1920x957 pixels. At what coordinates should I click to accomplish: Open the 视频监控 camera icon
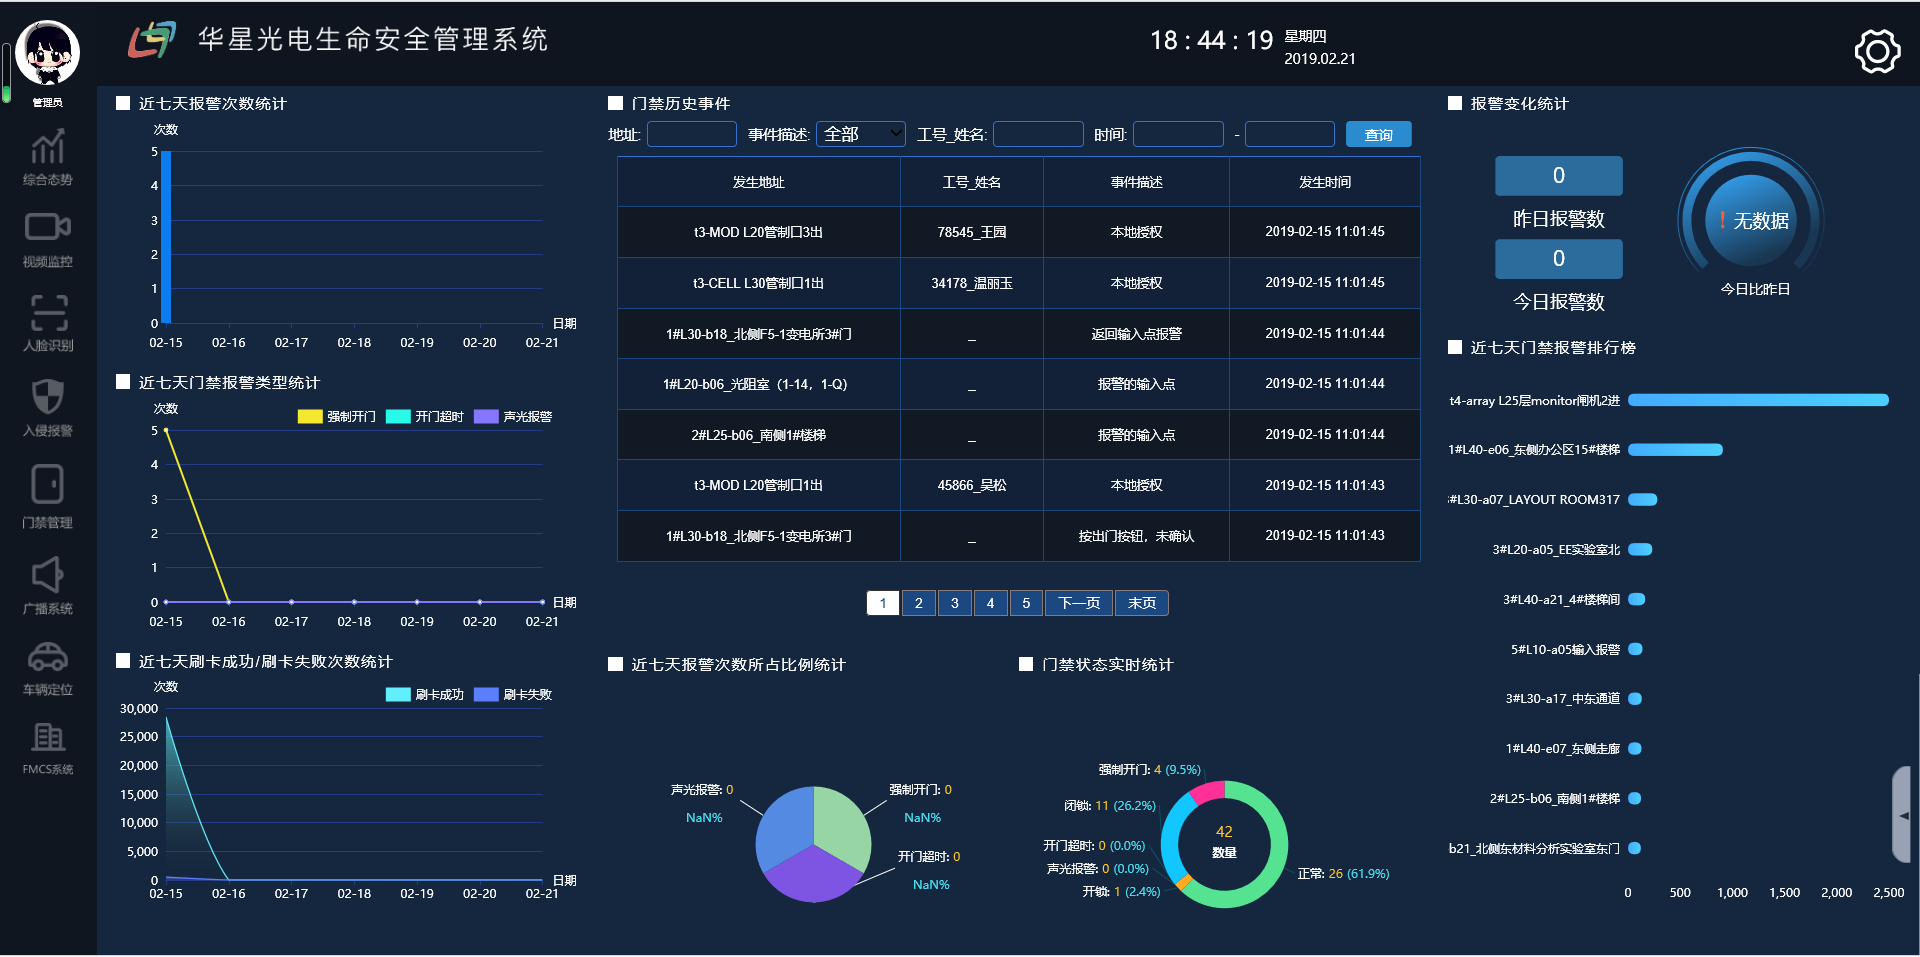(47, 227)
